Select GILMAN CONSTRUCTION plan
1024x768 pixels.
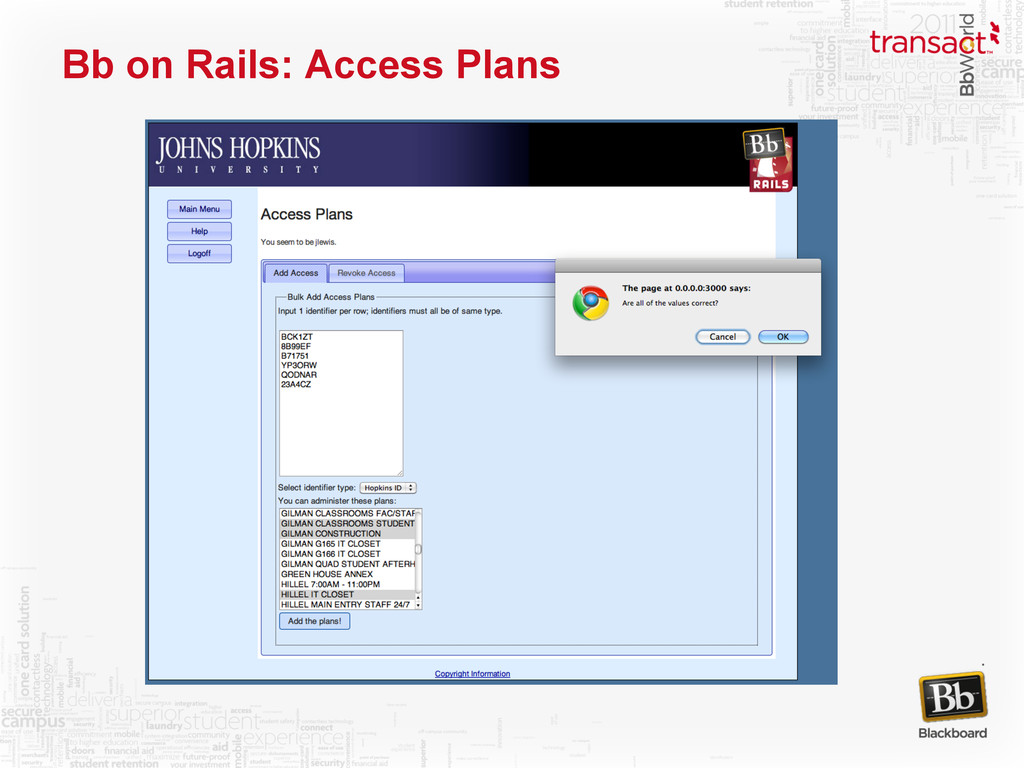tap(347, 534)
